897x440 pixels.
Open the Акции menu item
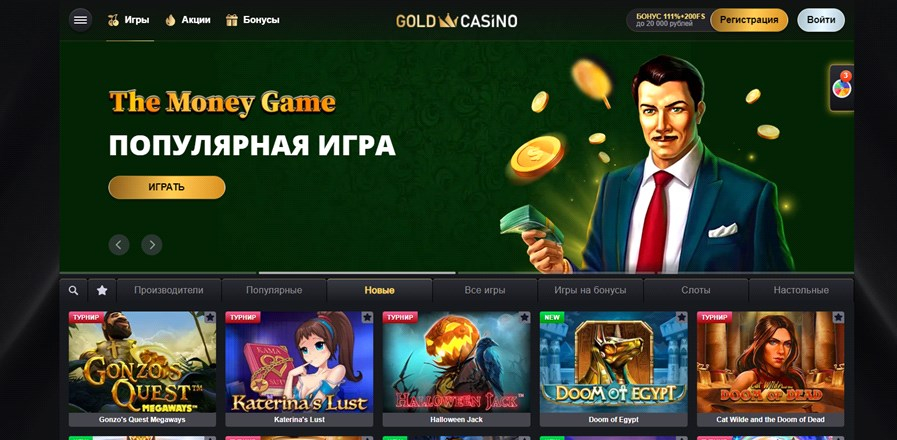tap(188, 20)
